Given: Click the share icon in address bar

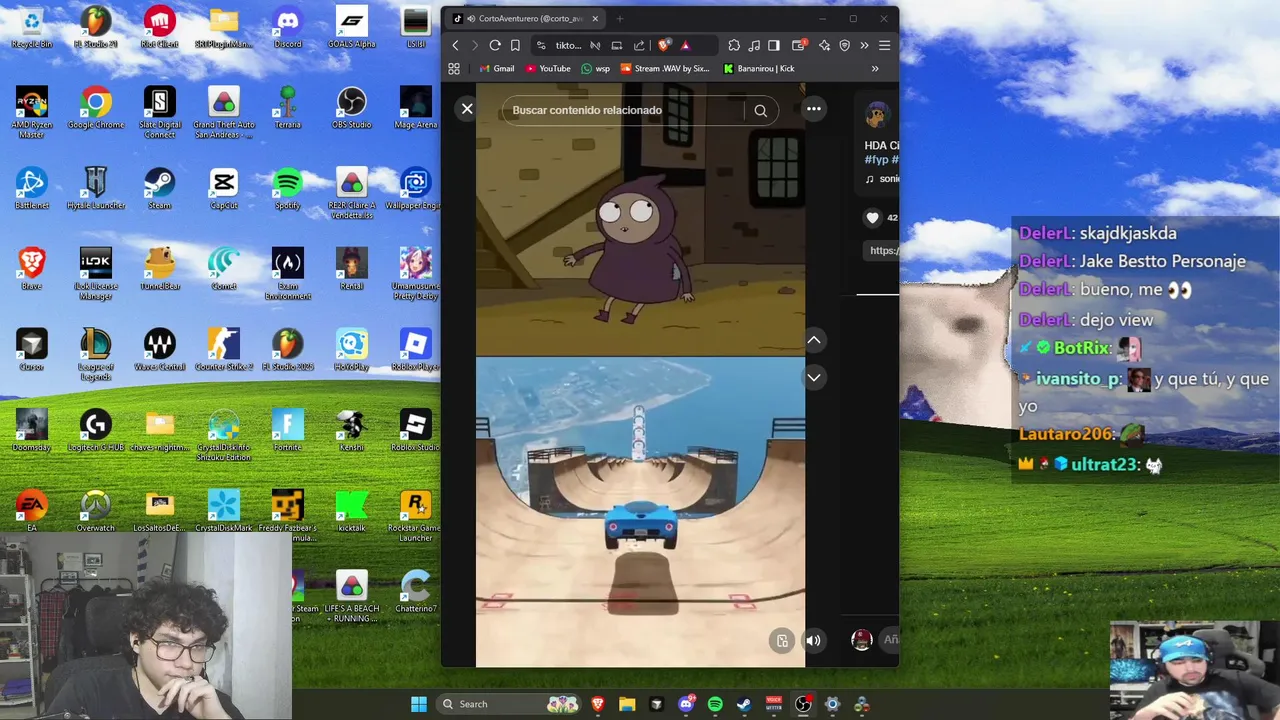Looking at the screenshot, I should pos(640,45).
